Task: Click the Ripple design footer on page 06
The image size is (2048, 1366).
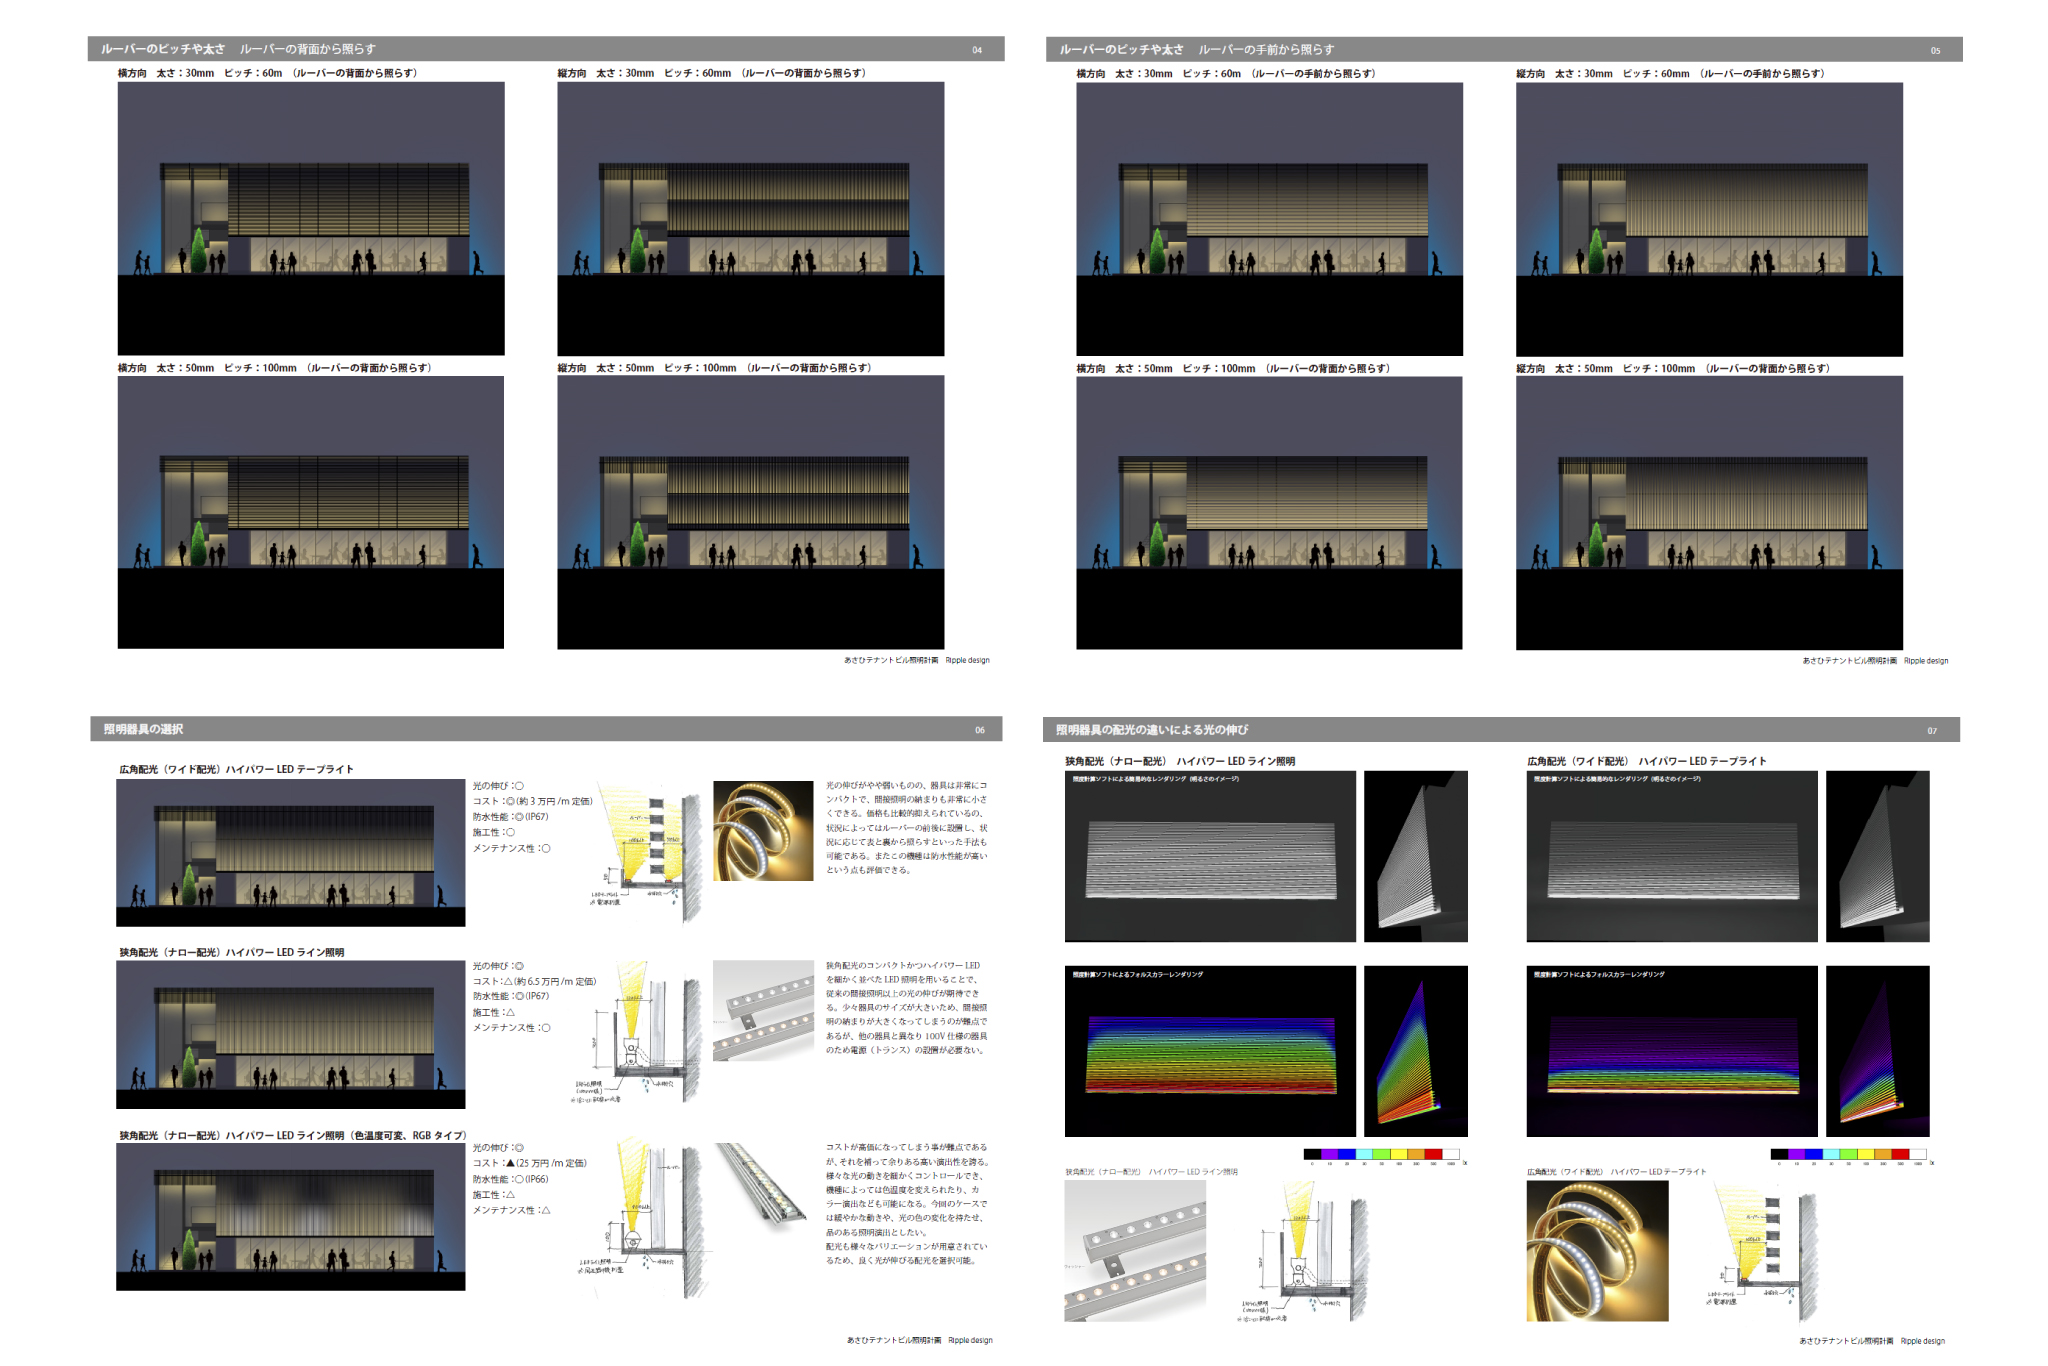Action: point(970,1340)
